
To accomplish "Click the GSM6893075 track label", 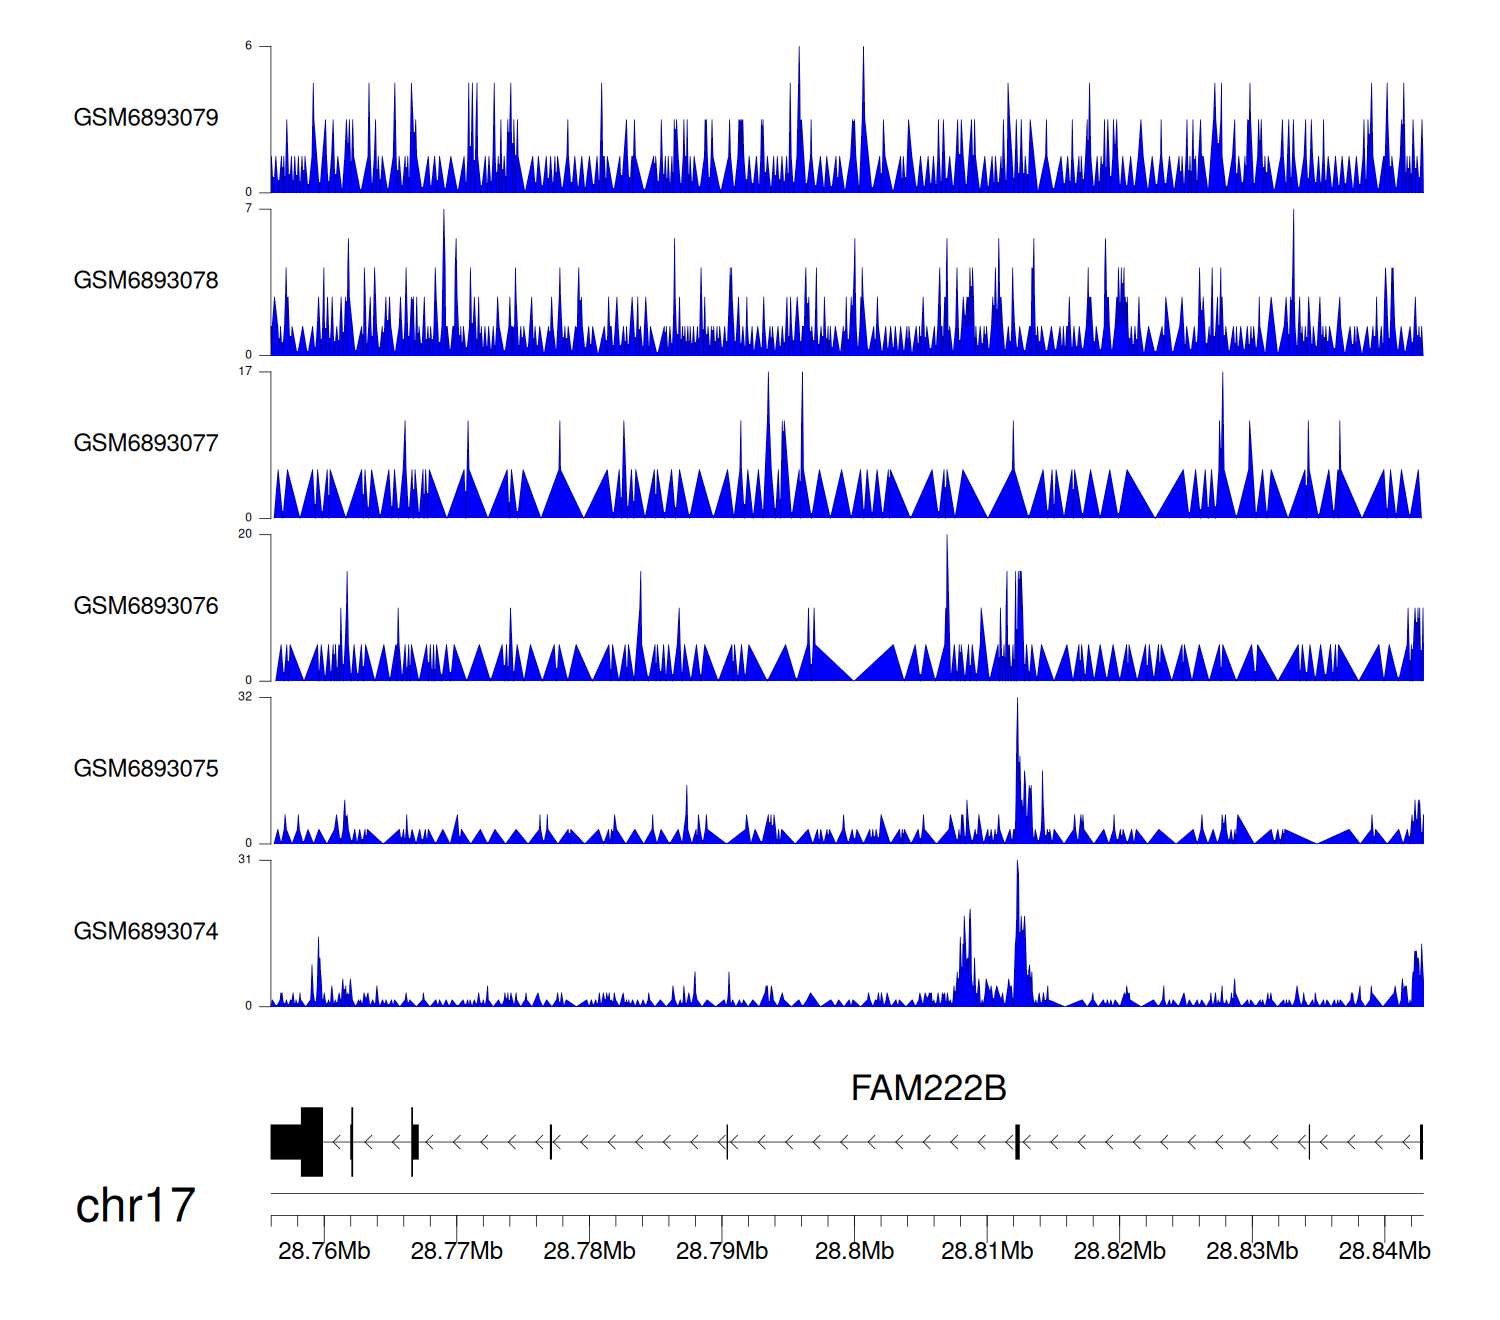I will coord(146,769).
